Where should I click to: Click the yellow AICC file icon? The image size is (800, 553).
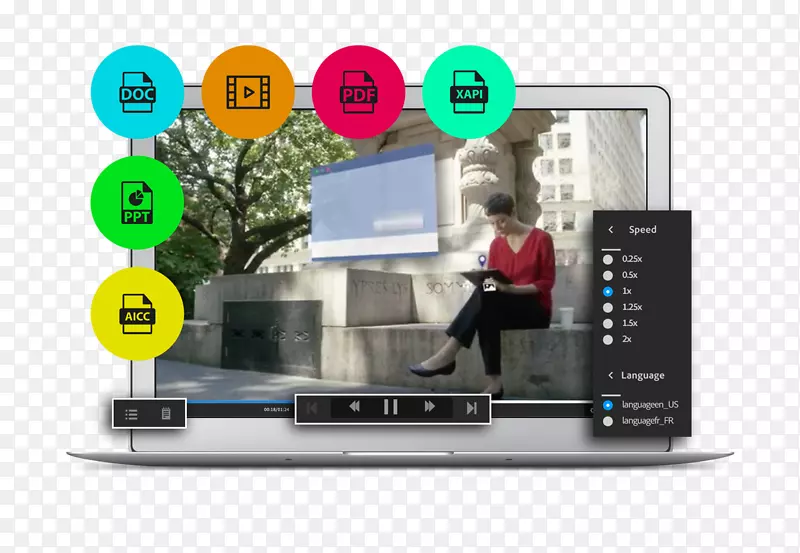click(x=137, y=314)
